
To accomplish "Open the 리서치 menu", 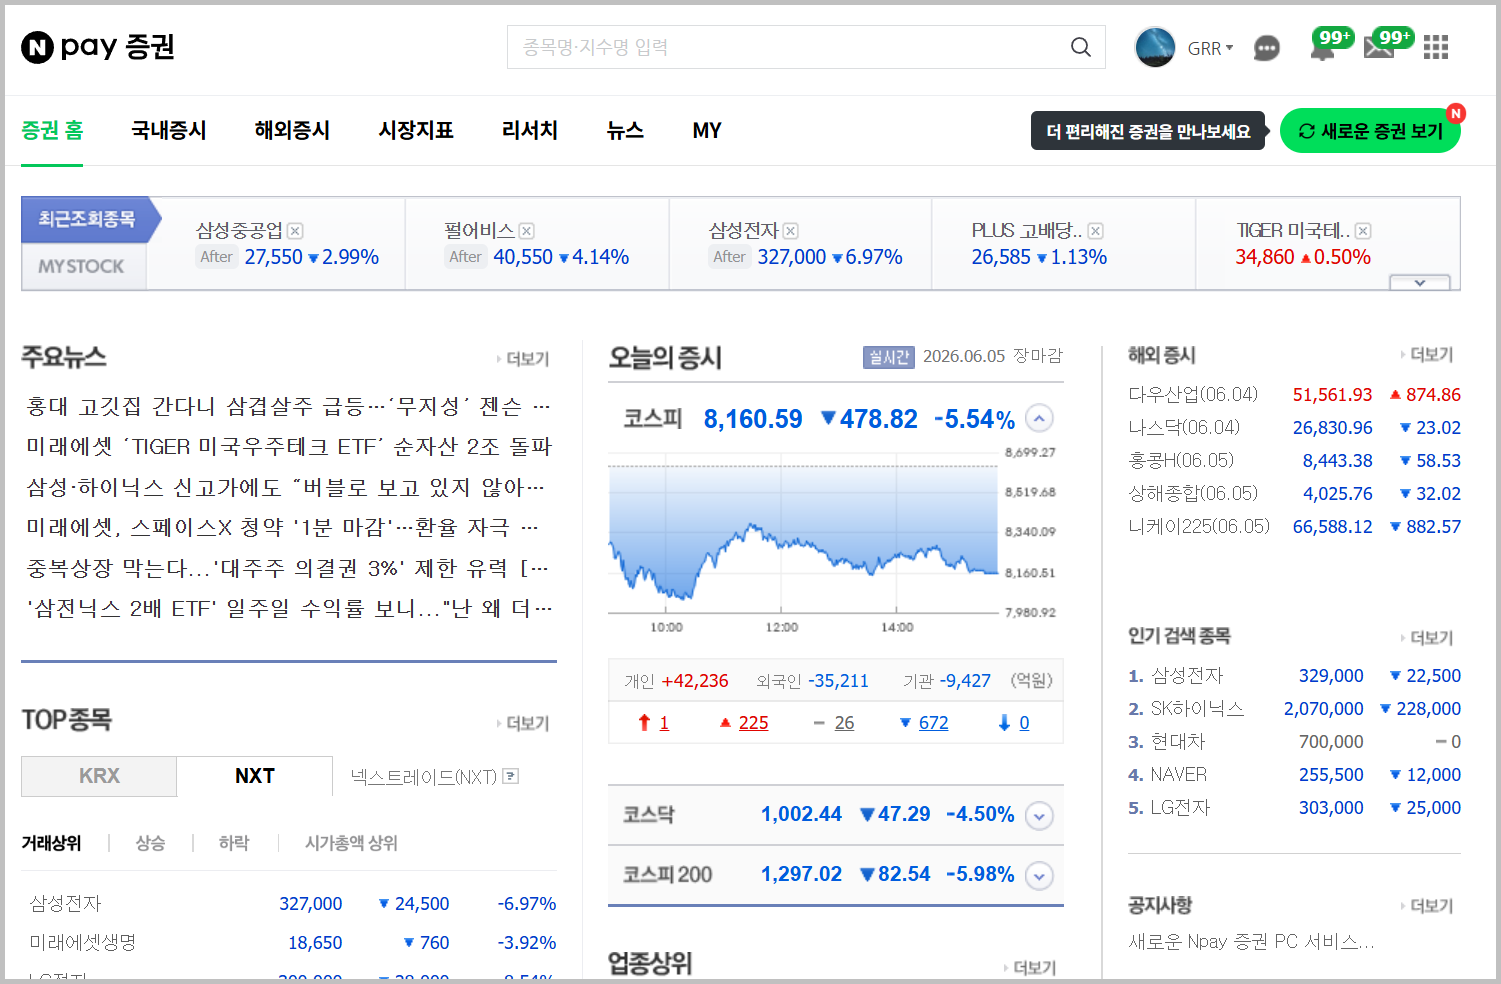I will click(x=530, y=130).
